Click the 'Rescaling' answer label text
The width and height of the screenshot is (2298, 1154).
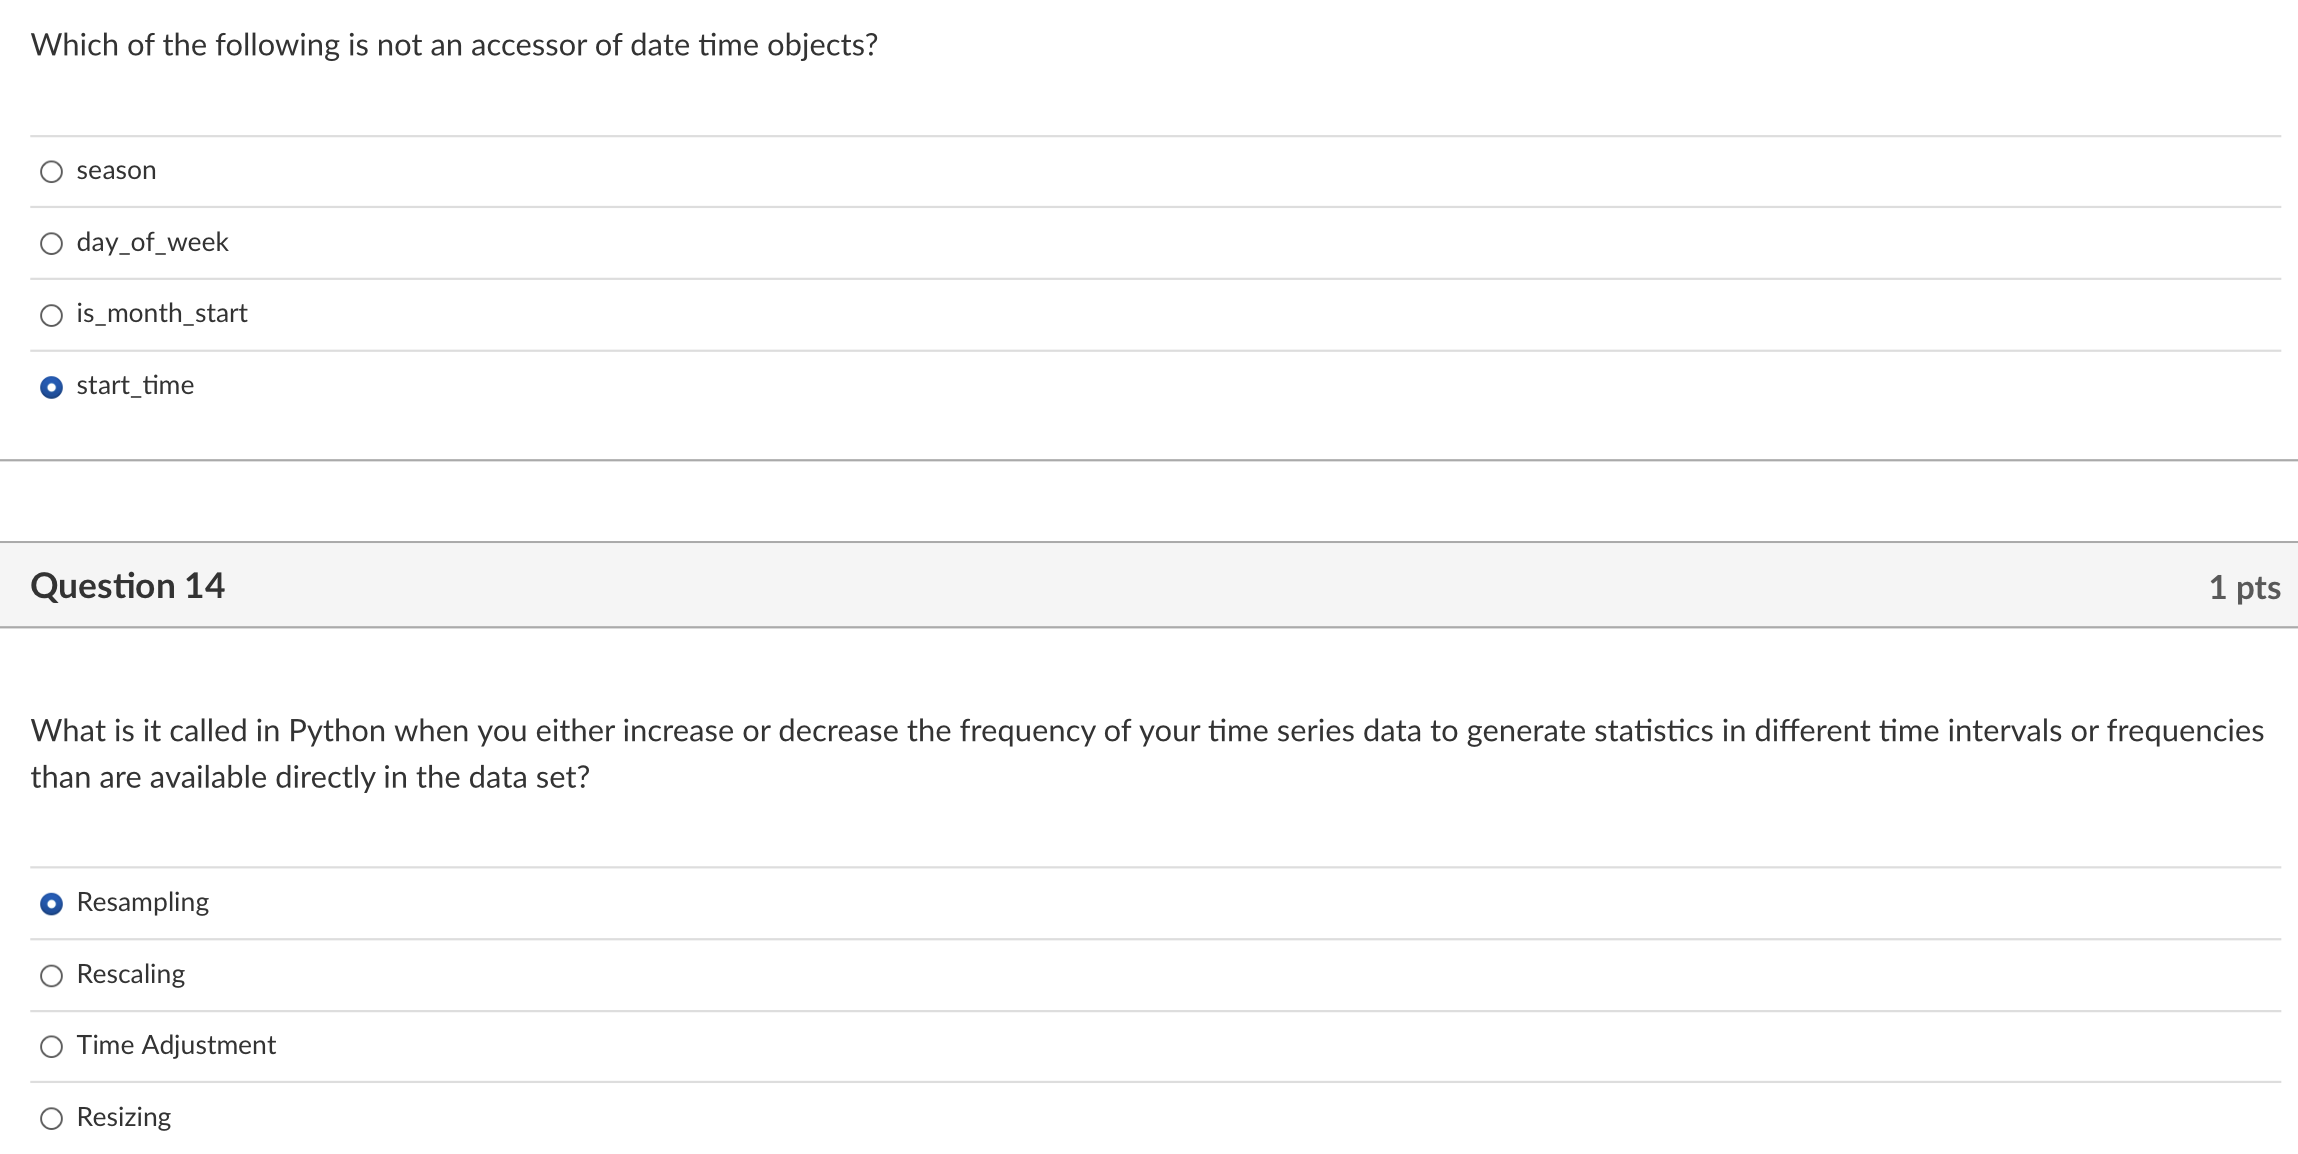[x=131, y=975]
